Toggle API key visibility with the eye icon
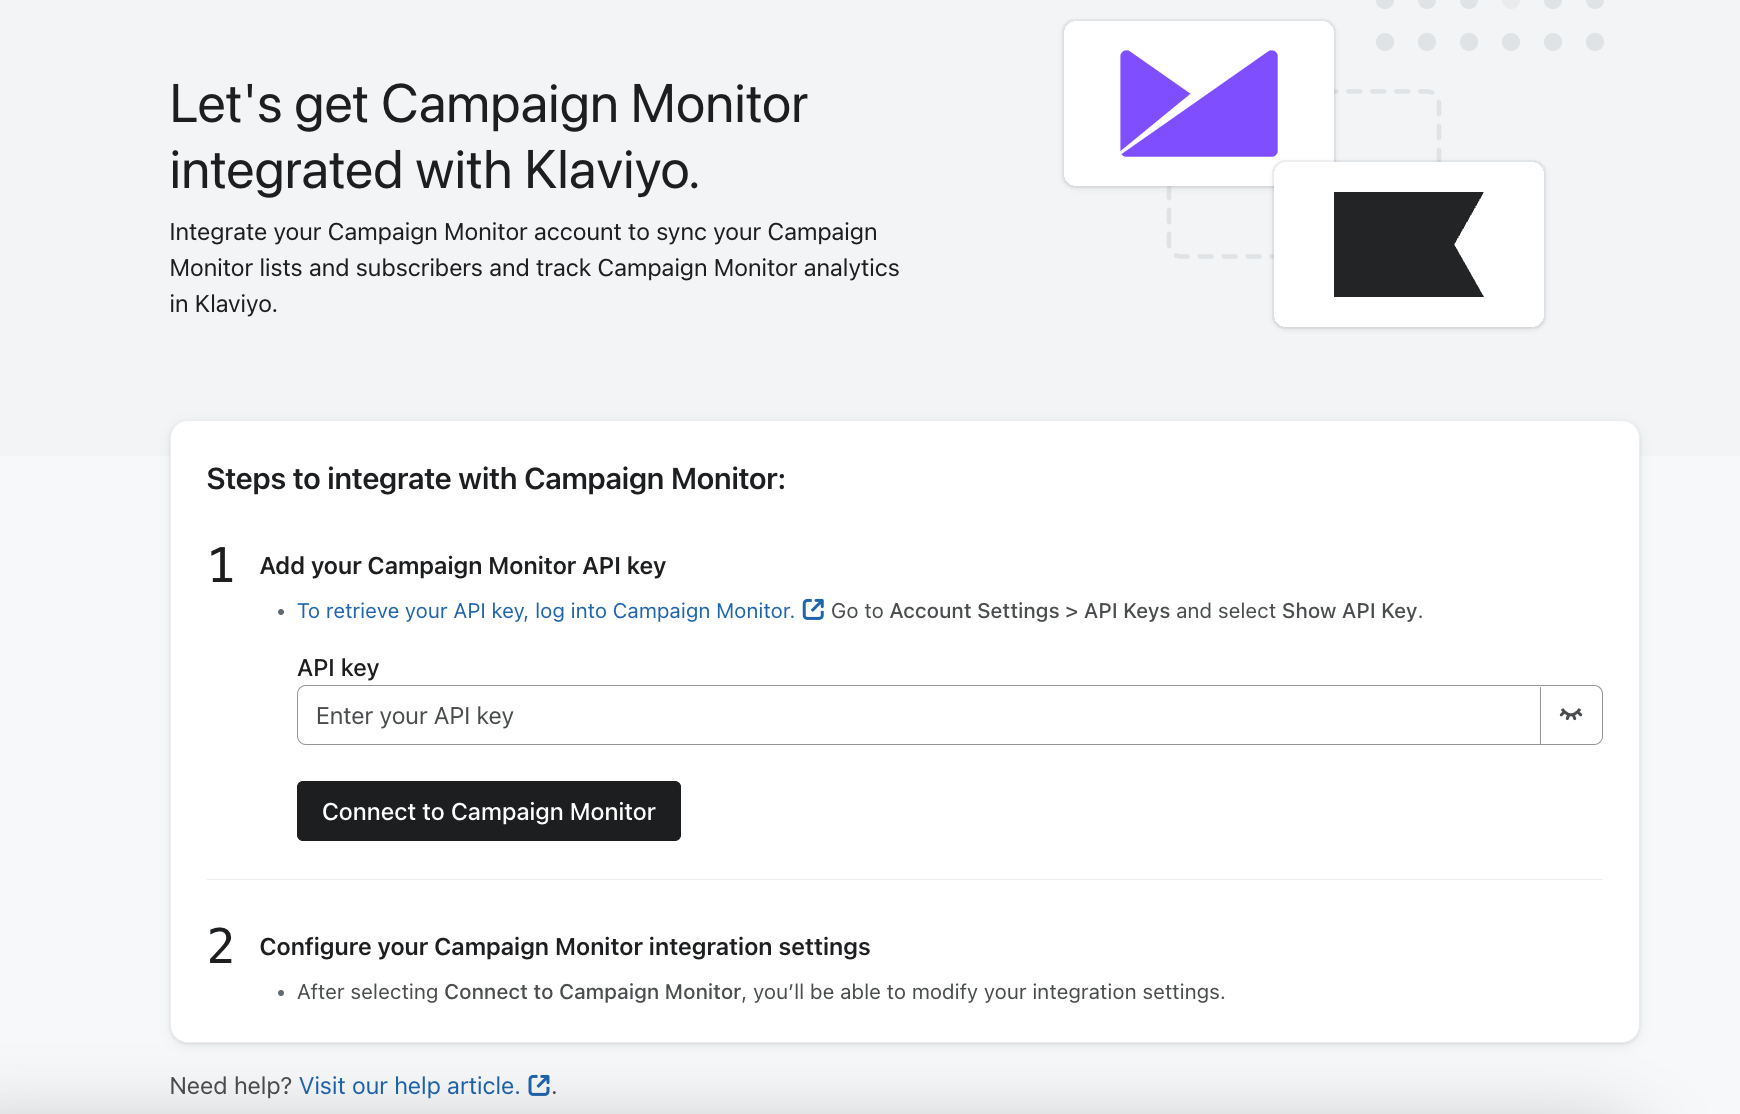Viewport: 1740px width, 1114px height. [x=1570, y=715]
